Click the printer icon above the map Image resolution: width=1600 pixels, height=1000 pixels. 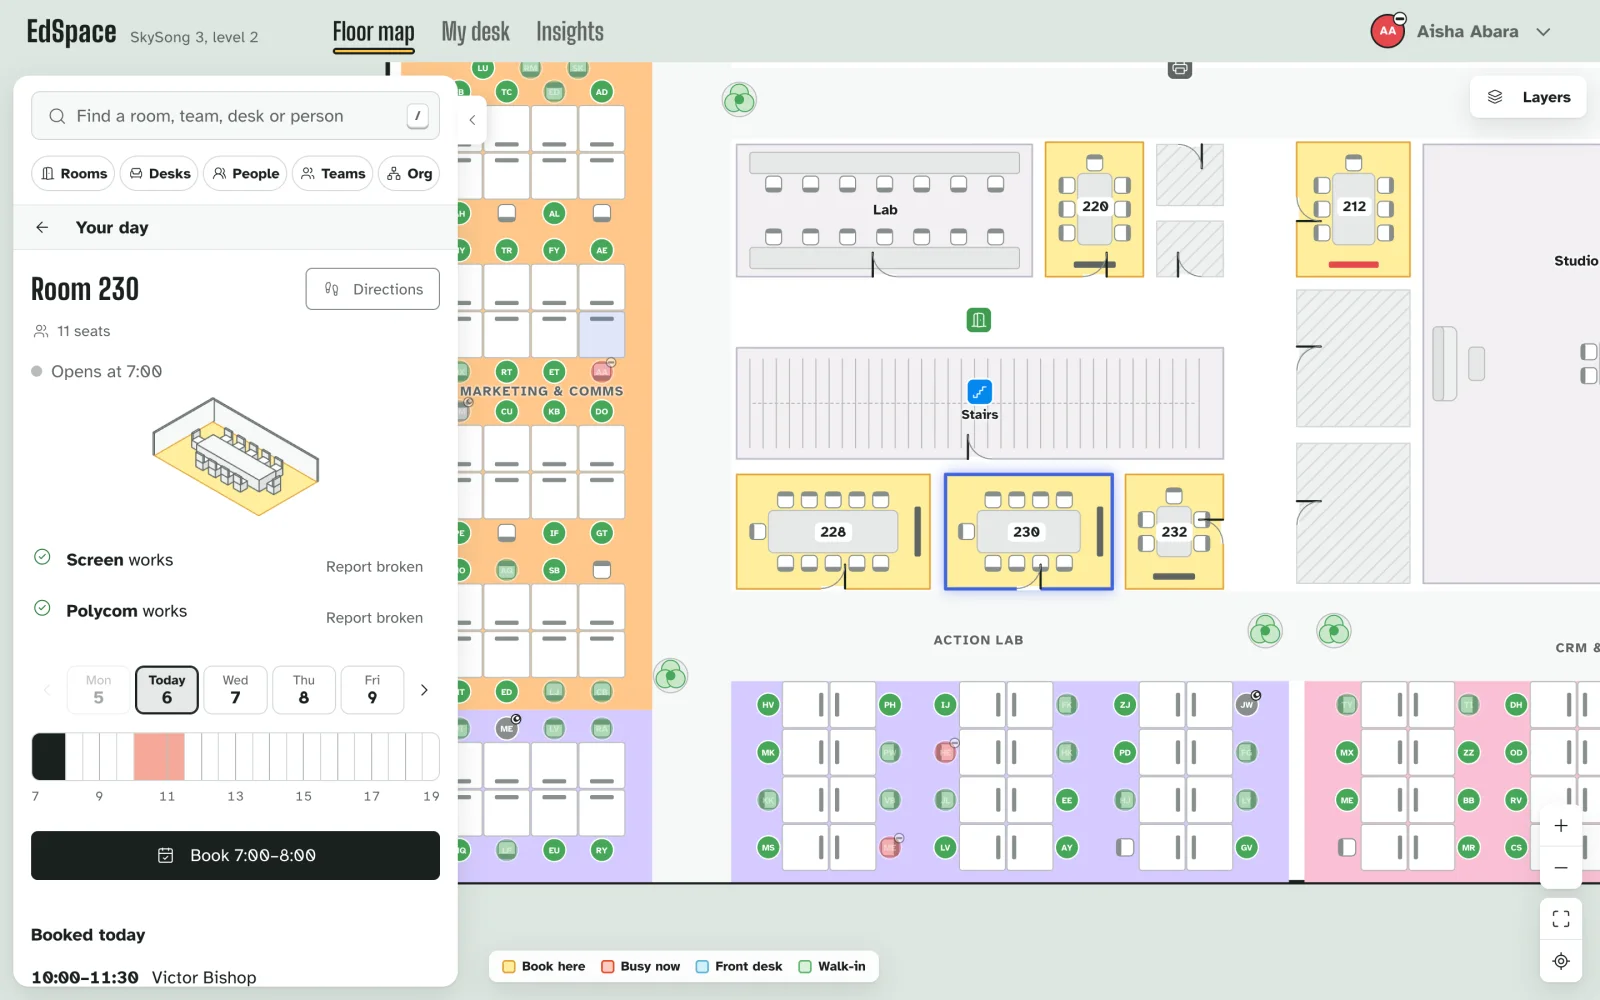point(1180,69)
